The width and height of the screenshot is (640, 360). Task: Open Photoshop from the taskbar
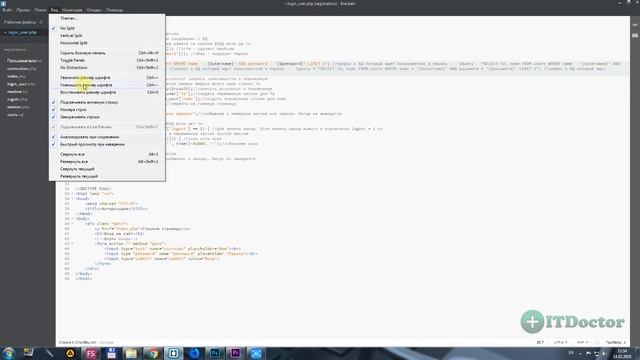215,353
